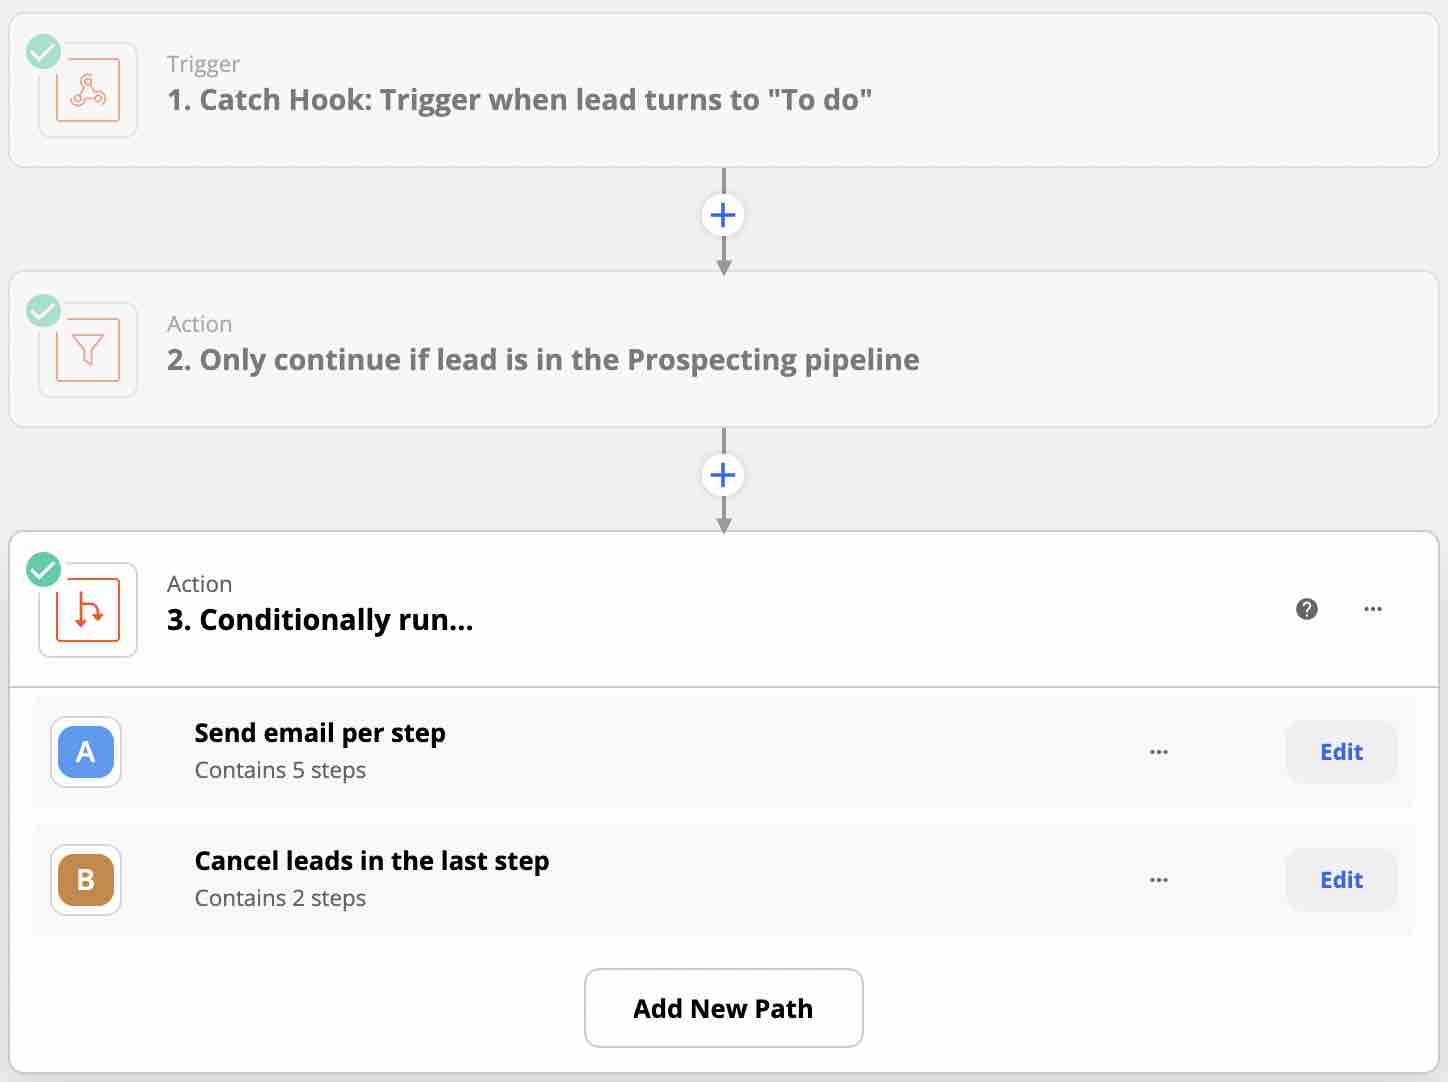The width and height of the screenshot is (1448, 1082).
Task: Insert a step between step 2 and step 3
Action: pyautogui.click(x=723, y=475)
